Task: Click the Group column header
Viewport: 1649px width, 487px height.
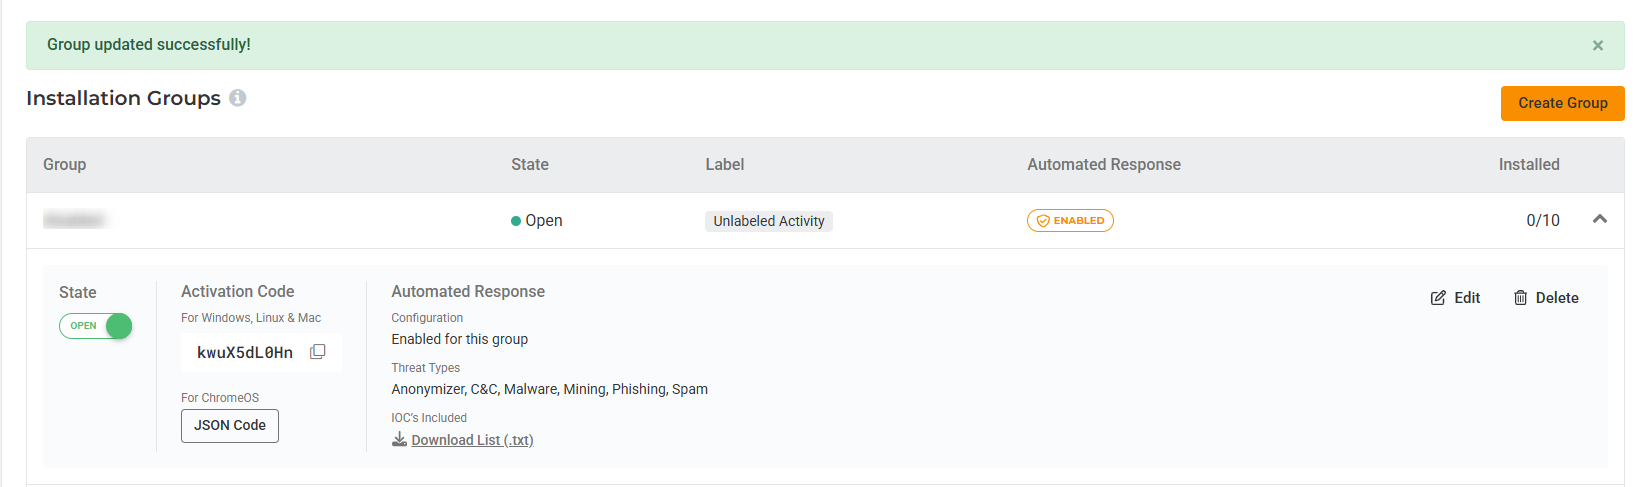Action: click(64, 165)
